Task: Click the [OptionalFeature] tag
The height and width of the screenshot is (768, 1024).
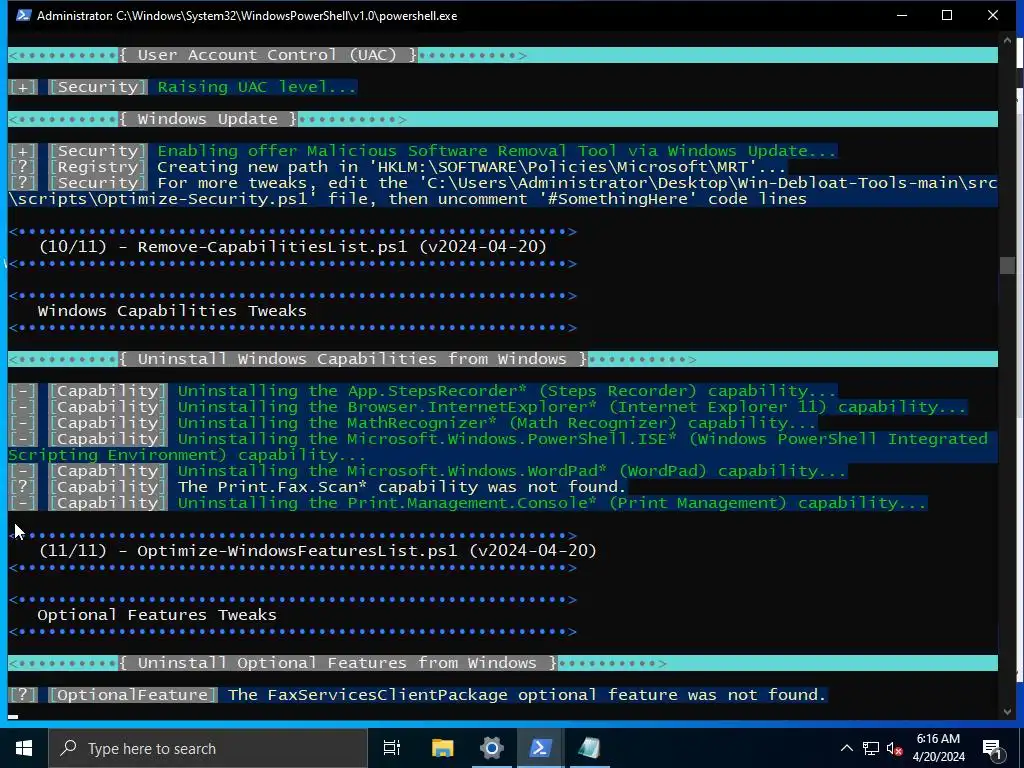Action: pyautogui.click(x=133, y=695)
